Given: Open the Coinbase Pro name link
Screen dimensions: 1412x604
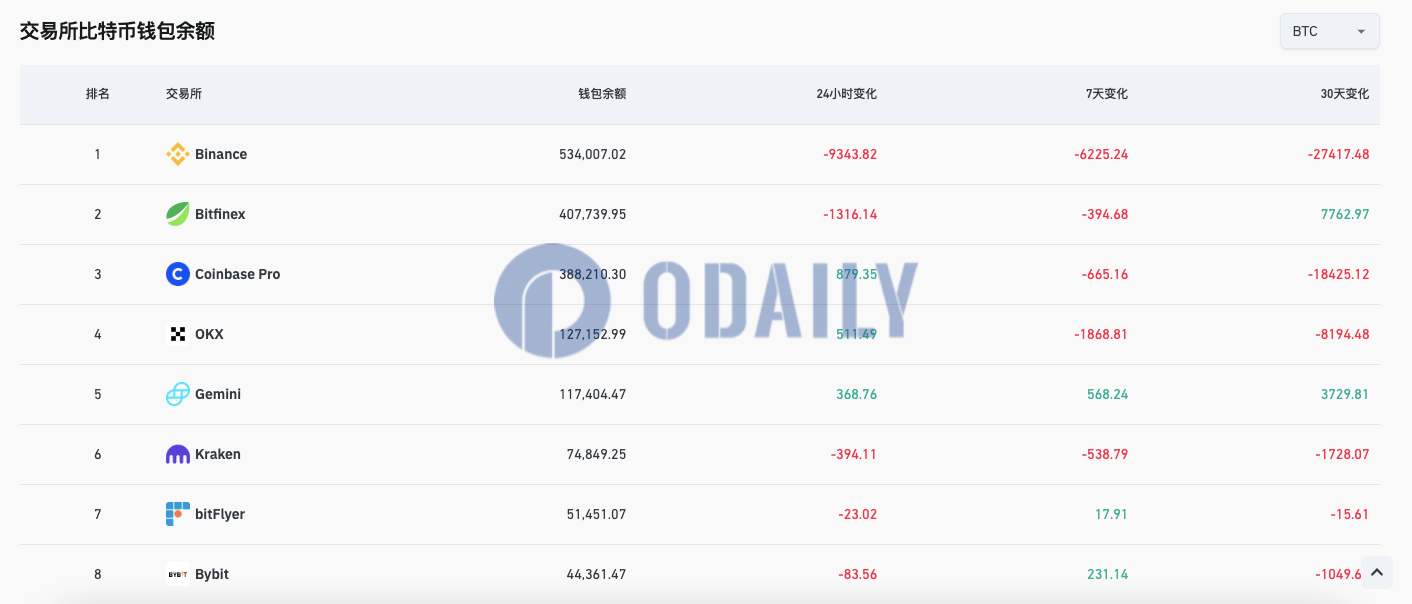Looking at the screenshot, I should 237,274.
